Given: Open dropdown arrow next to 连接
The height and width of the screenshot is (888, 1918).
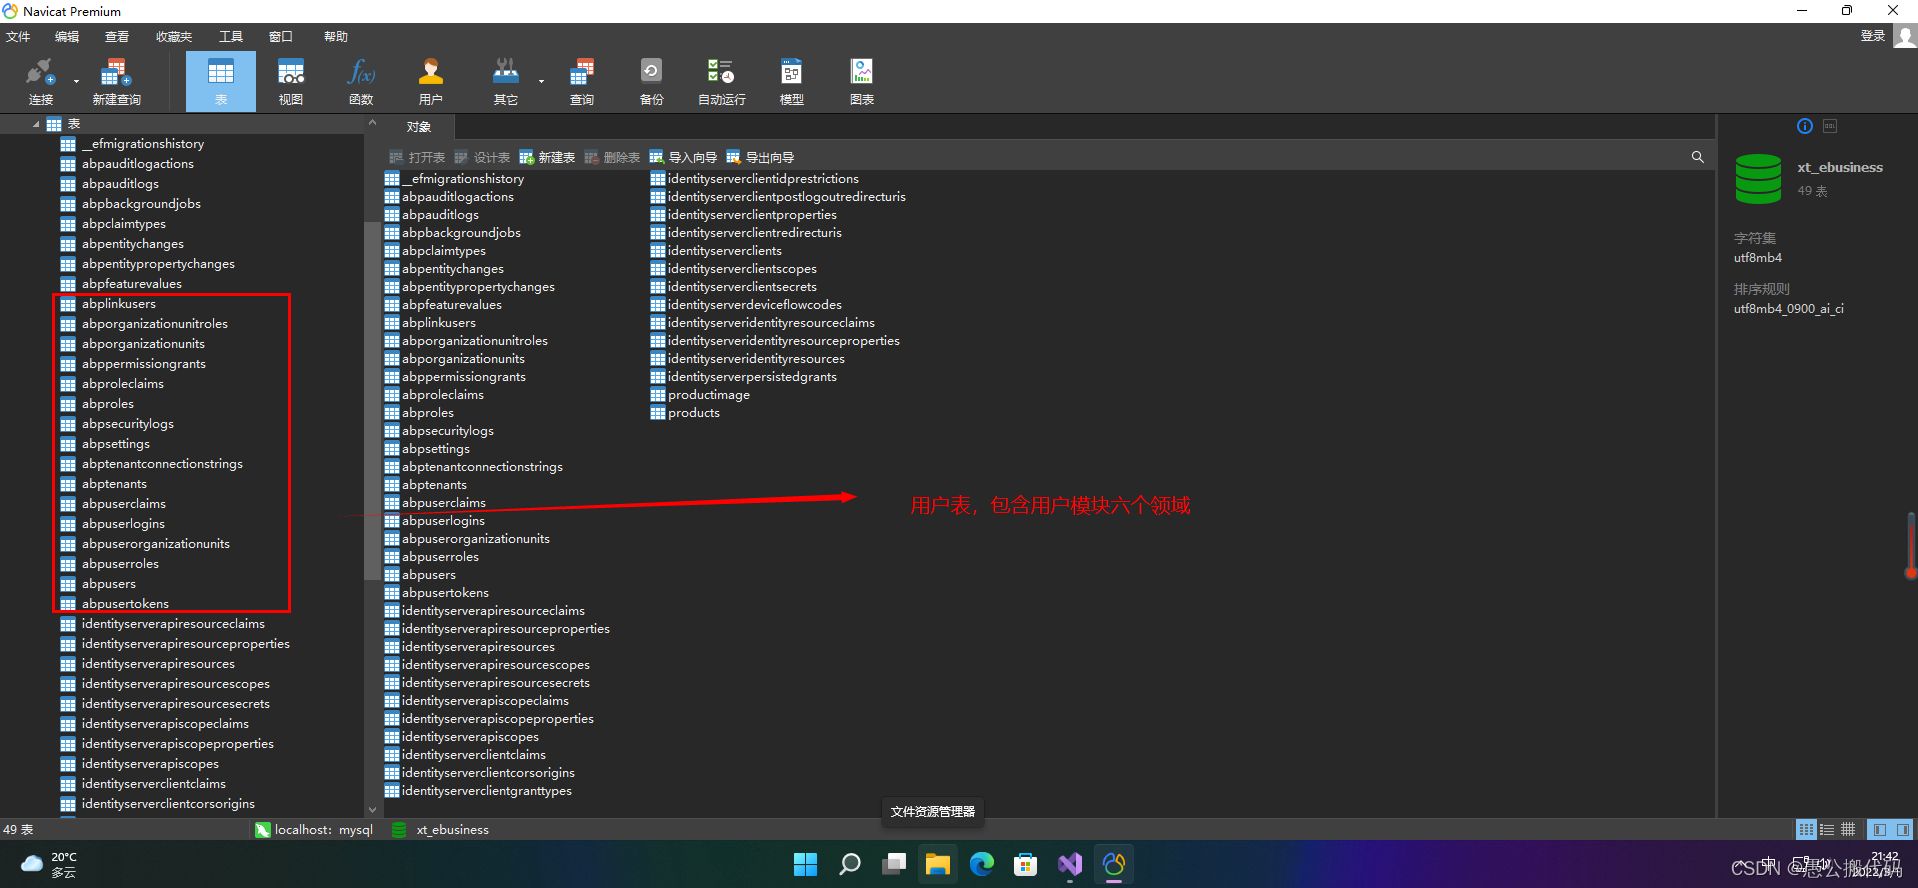Looking at the screenshot, I should pos(76,81).
